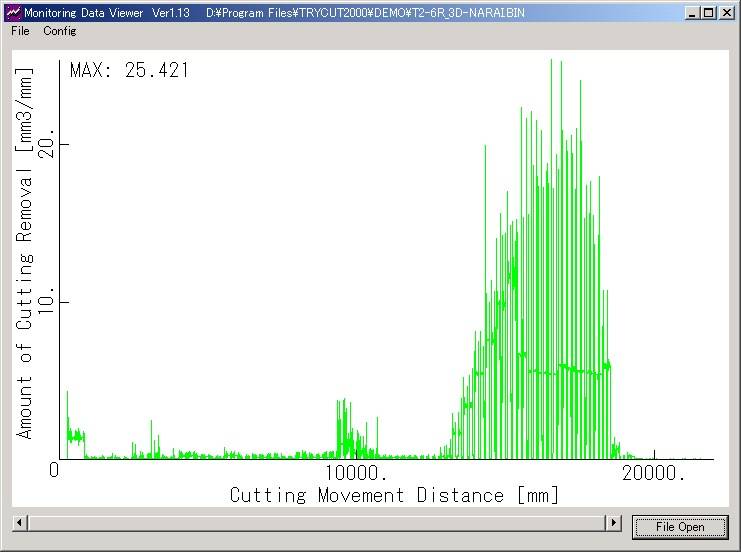The image size is (741, 552).
Task: Click the Monitoring Data Viewer title bar icon
Action: [x=12, y=12]
